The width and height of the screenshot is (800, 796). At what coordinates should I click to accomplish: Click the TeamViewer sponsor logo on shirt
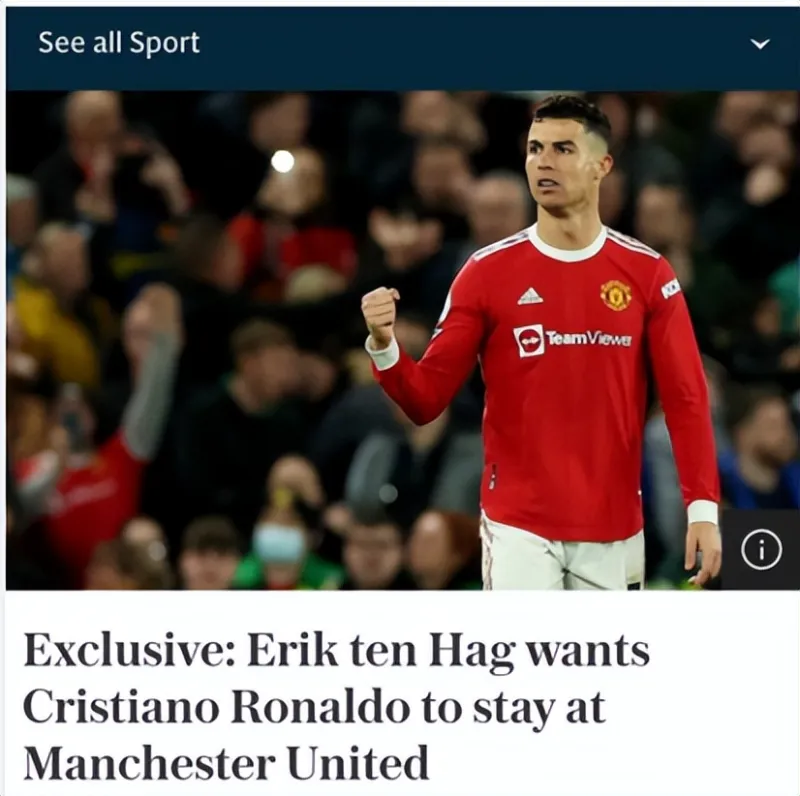click(572, 339)
